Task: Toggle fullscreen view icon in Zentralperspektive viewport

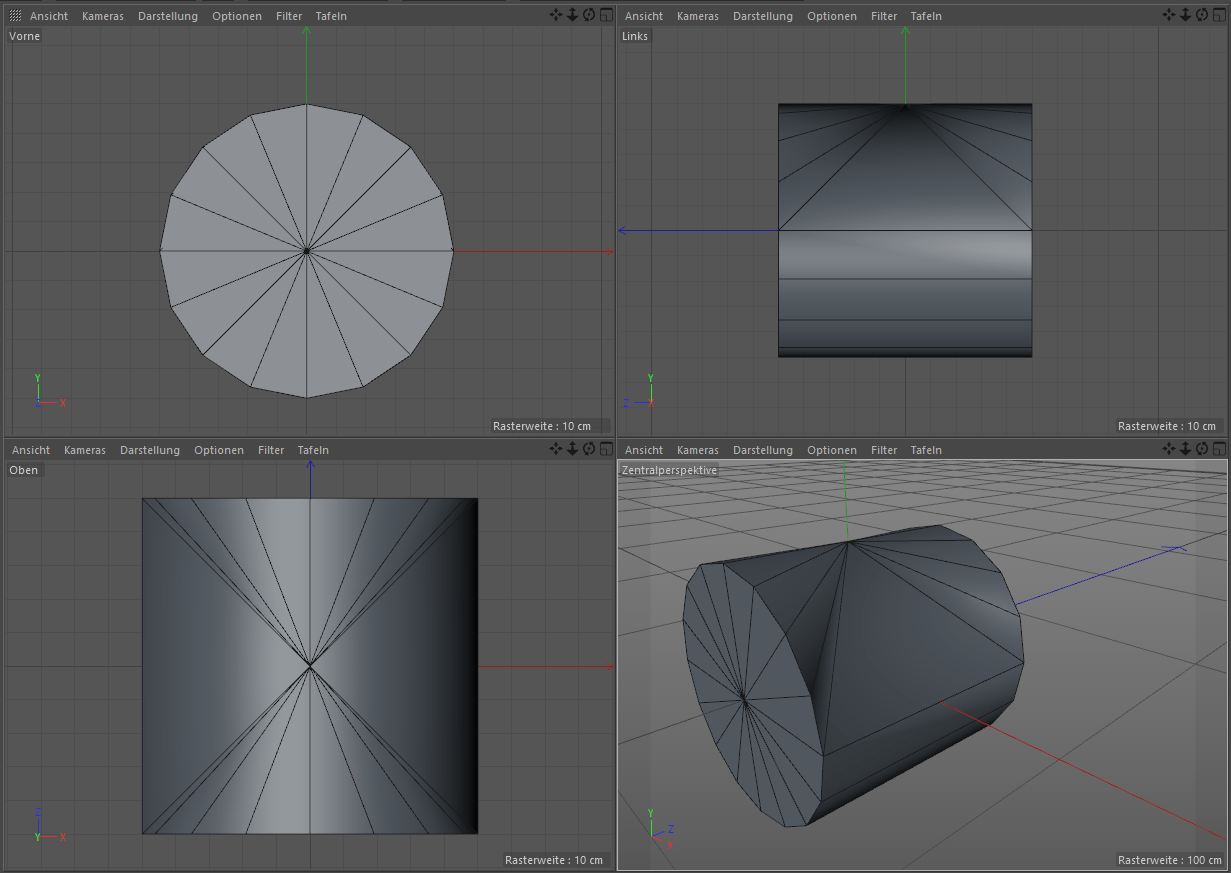Action: (1218, 449)
